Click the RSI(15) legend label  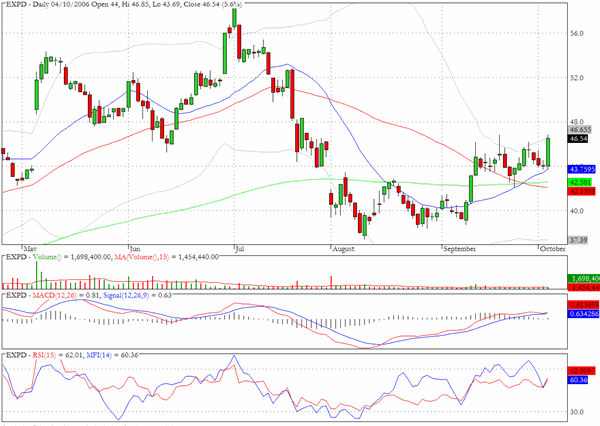tap(44, 355)
